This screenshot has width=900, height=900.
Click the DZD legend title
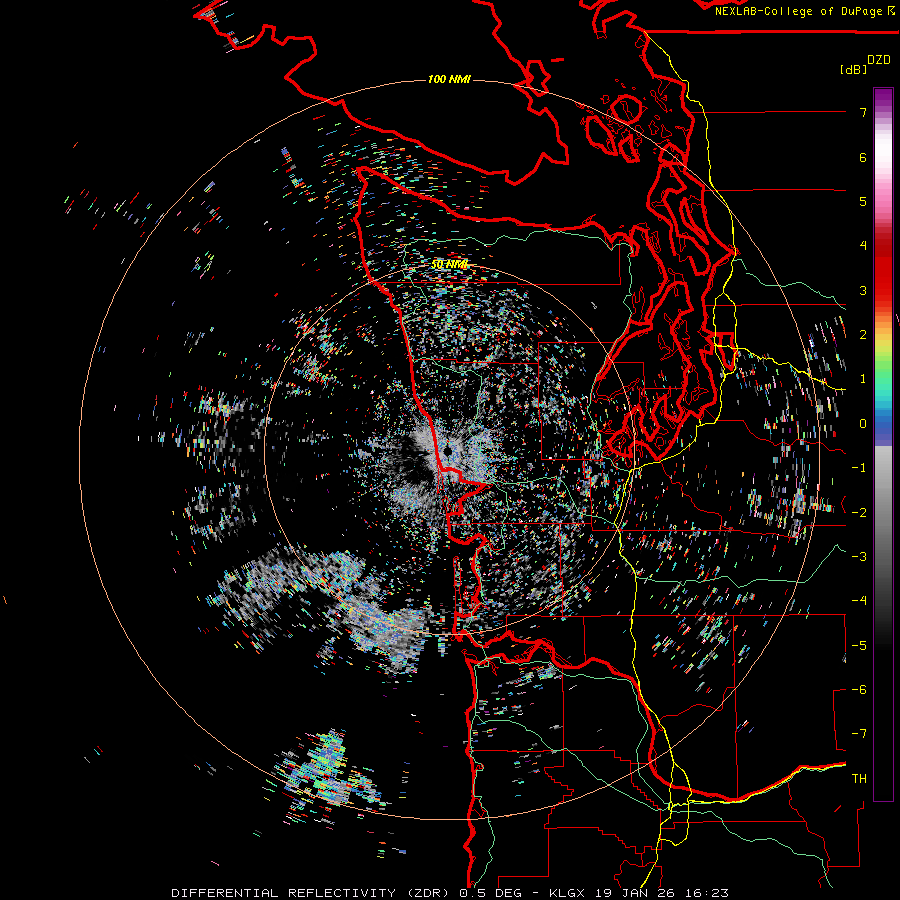[x=879, y=60]
